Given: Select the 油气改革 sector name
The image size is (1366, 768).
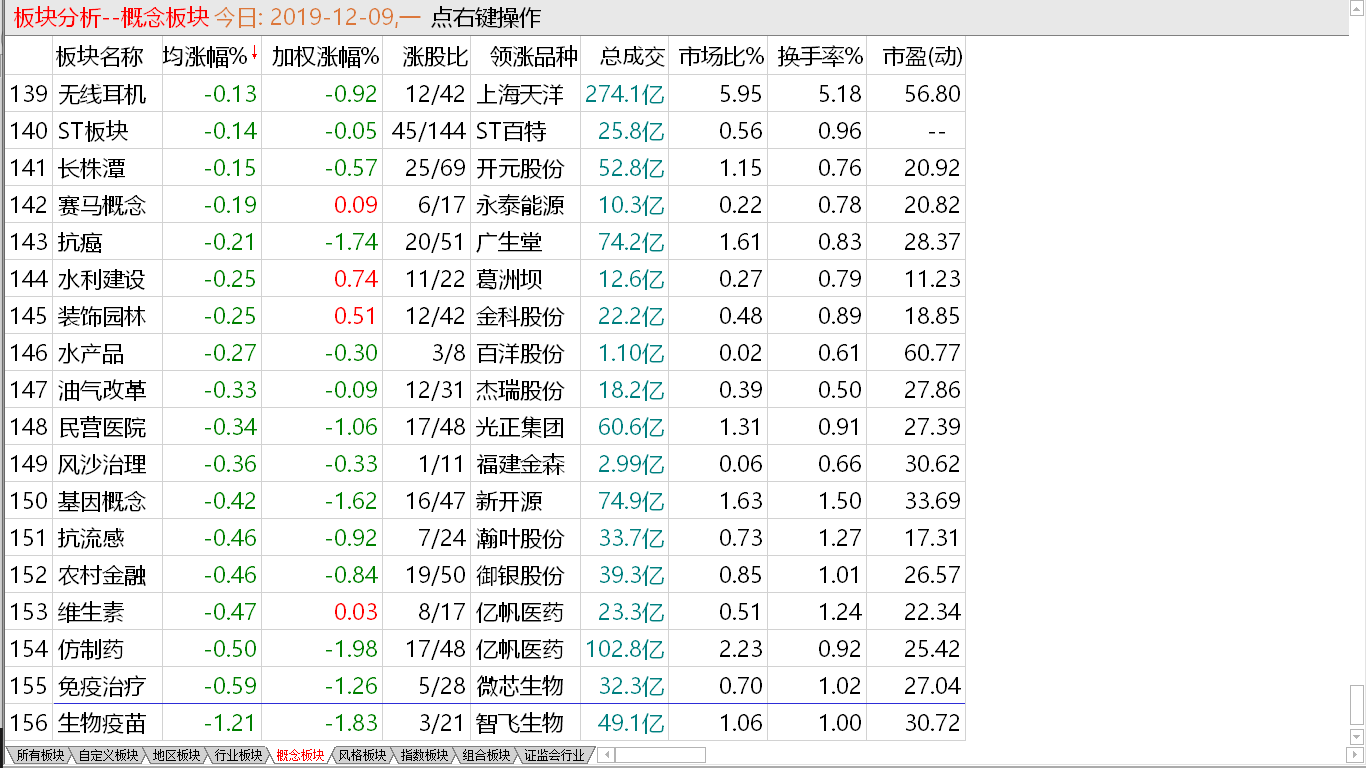Looking at the screenshot, I should [102, 390].
